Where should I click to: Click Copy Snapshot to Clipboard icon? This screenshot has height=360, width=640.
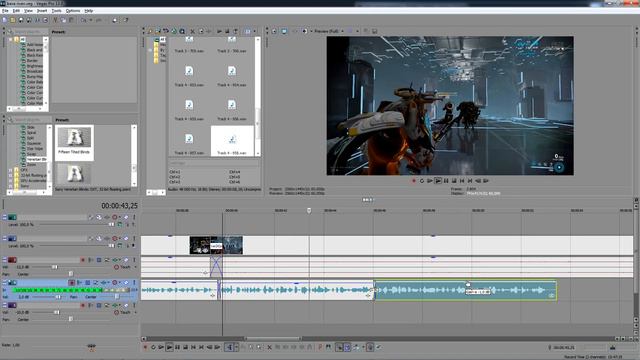tap(366, 31)
